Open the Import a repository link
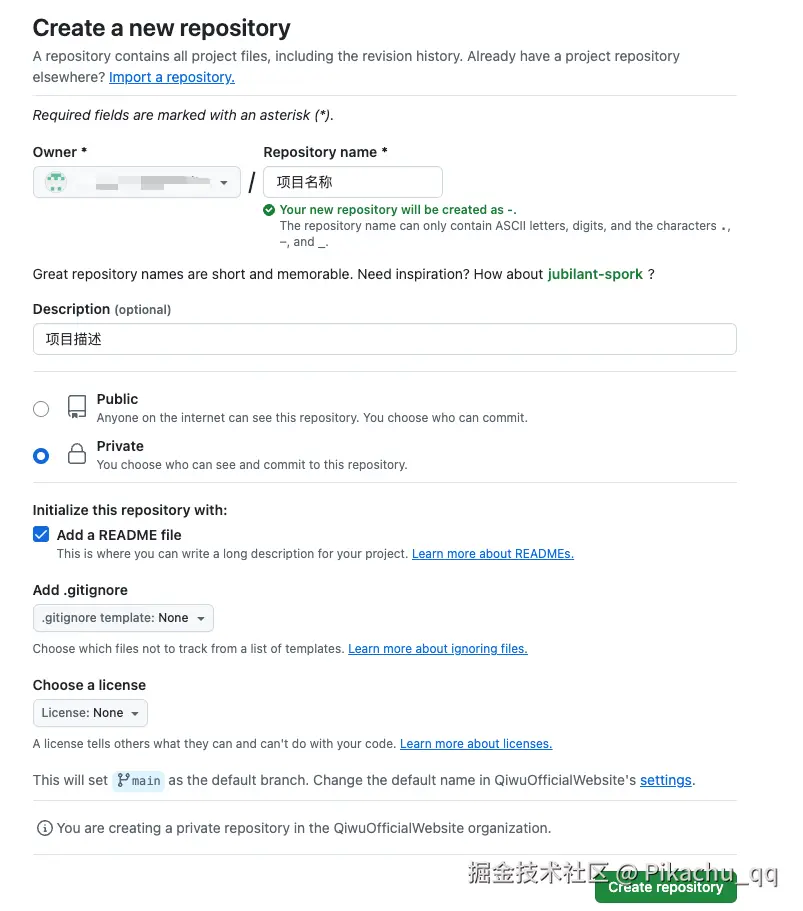The height and width of the screenshot is (911, 803). click(x=172, y=77)
